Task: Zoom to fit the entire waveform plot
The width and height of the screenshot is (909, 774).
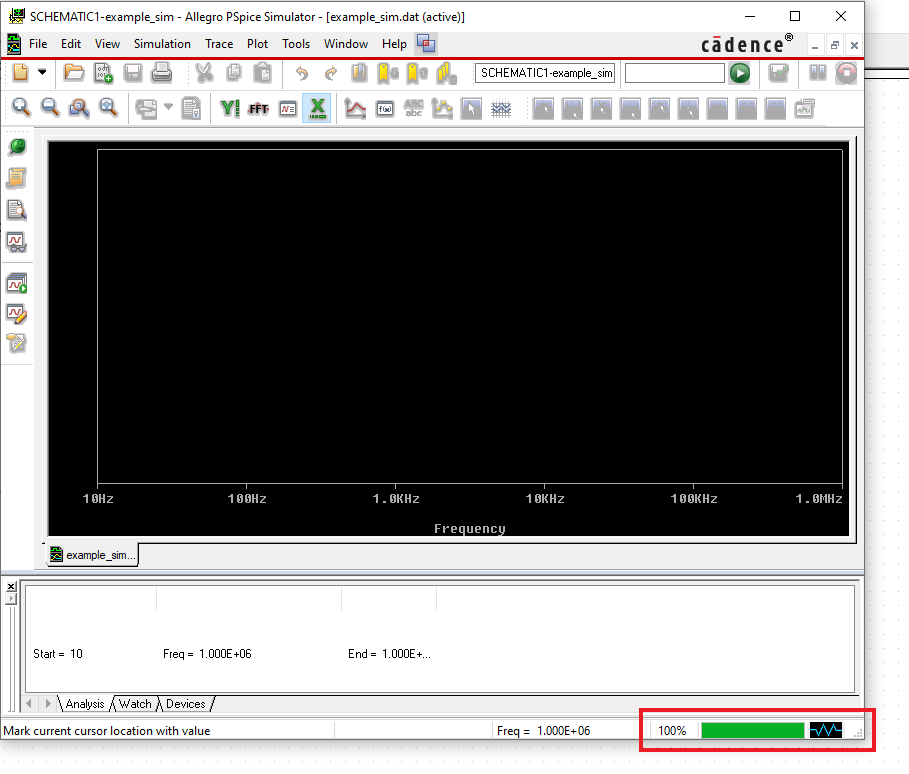Action: pos(109,108)
